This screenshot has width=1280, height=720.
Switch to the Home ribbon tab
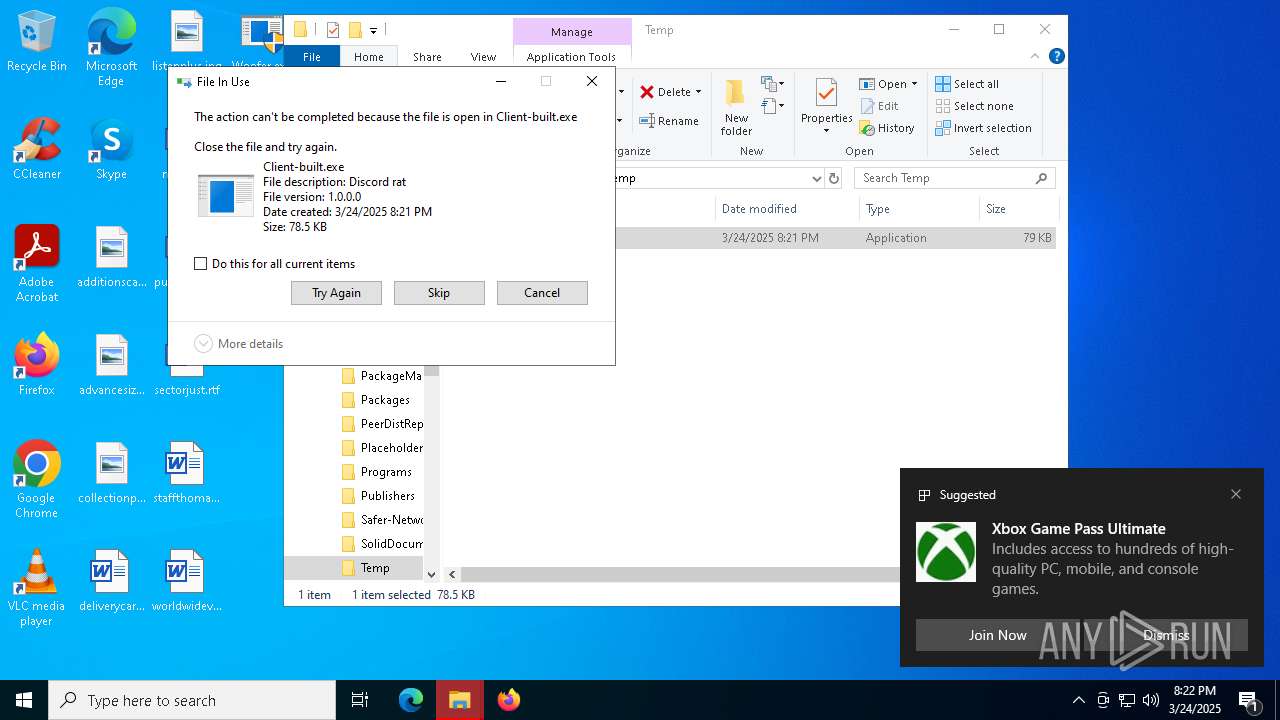[x=369, y=57]
